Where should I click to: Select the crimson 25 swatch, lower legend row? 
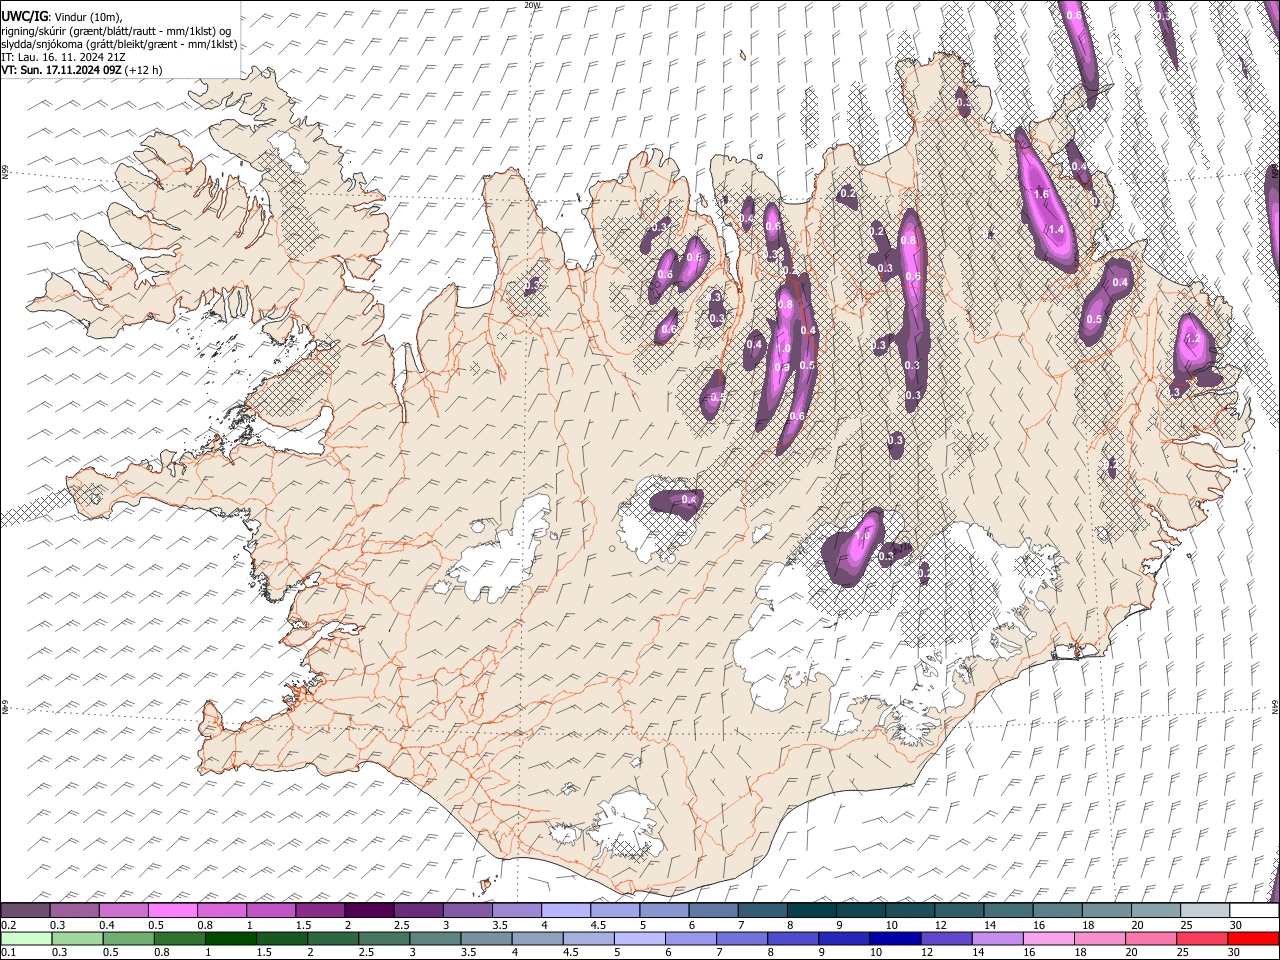pos(1203,938)
